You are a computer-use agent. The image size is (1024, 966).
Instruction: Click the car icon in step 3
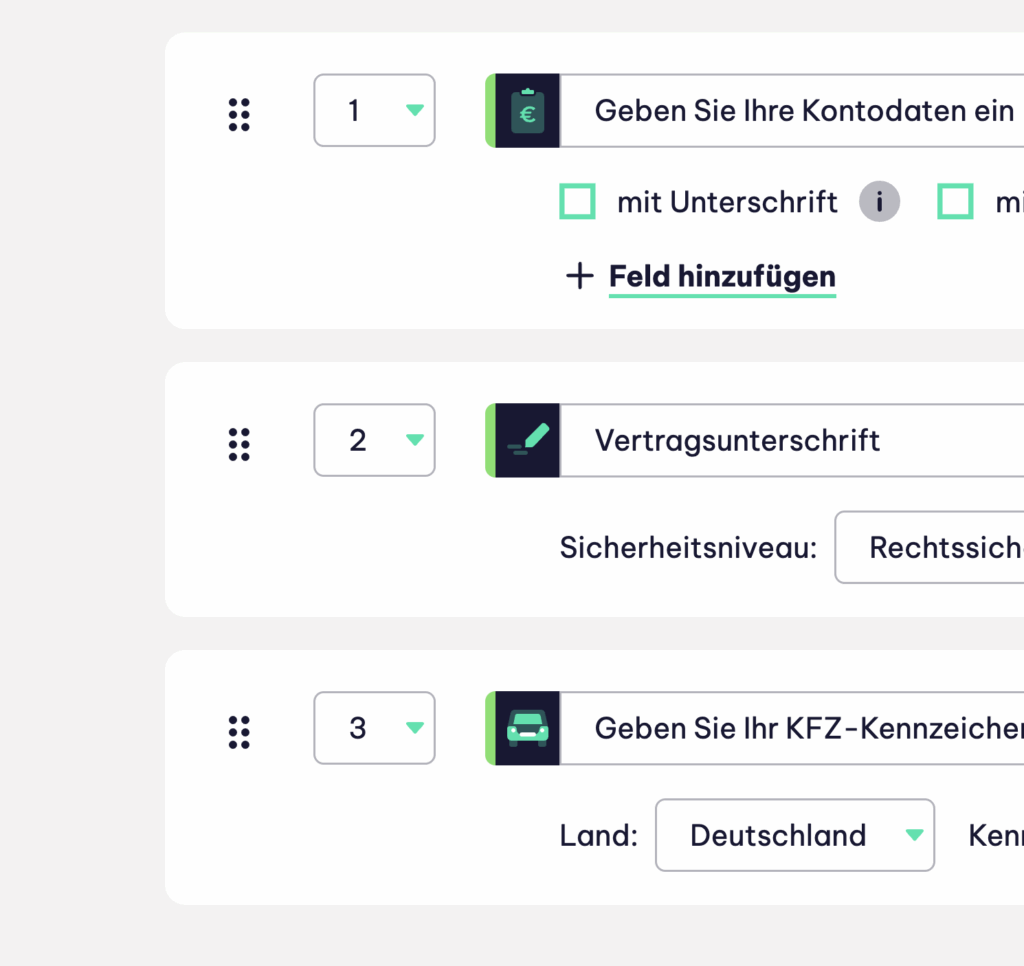[x=528, y=728]
